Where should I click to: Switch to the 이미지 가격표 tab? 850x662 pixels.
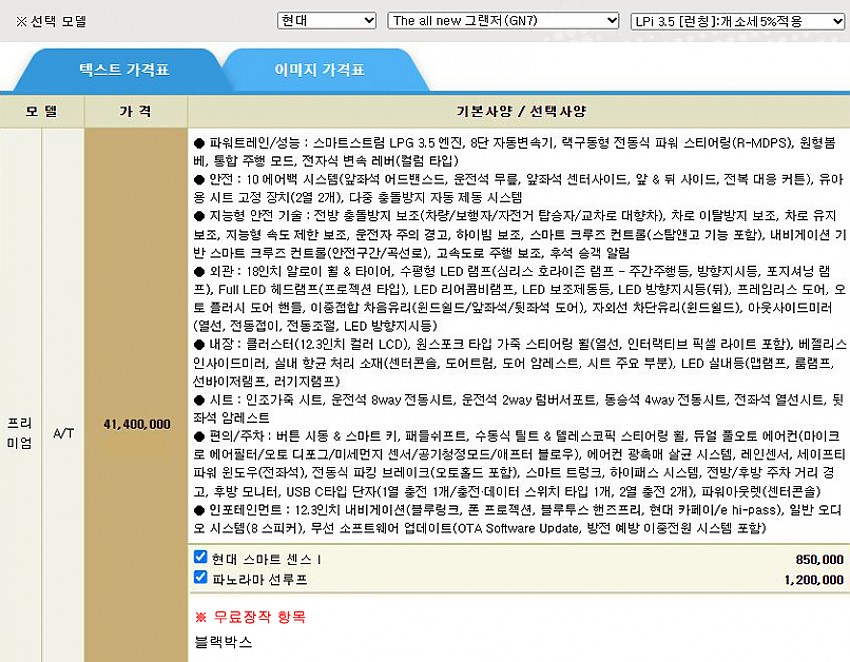[x=319, y=71]
